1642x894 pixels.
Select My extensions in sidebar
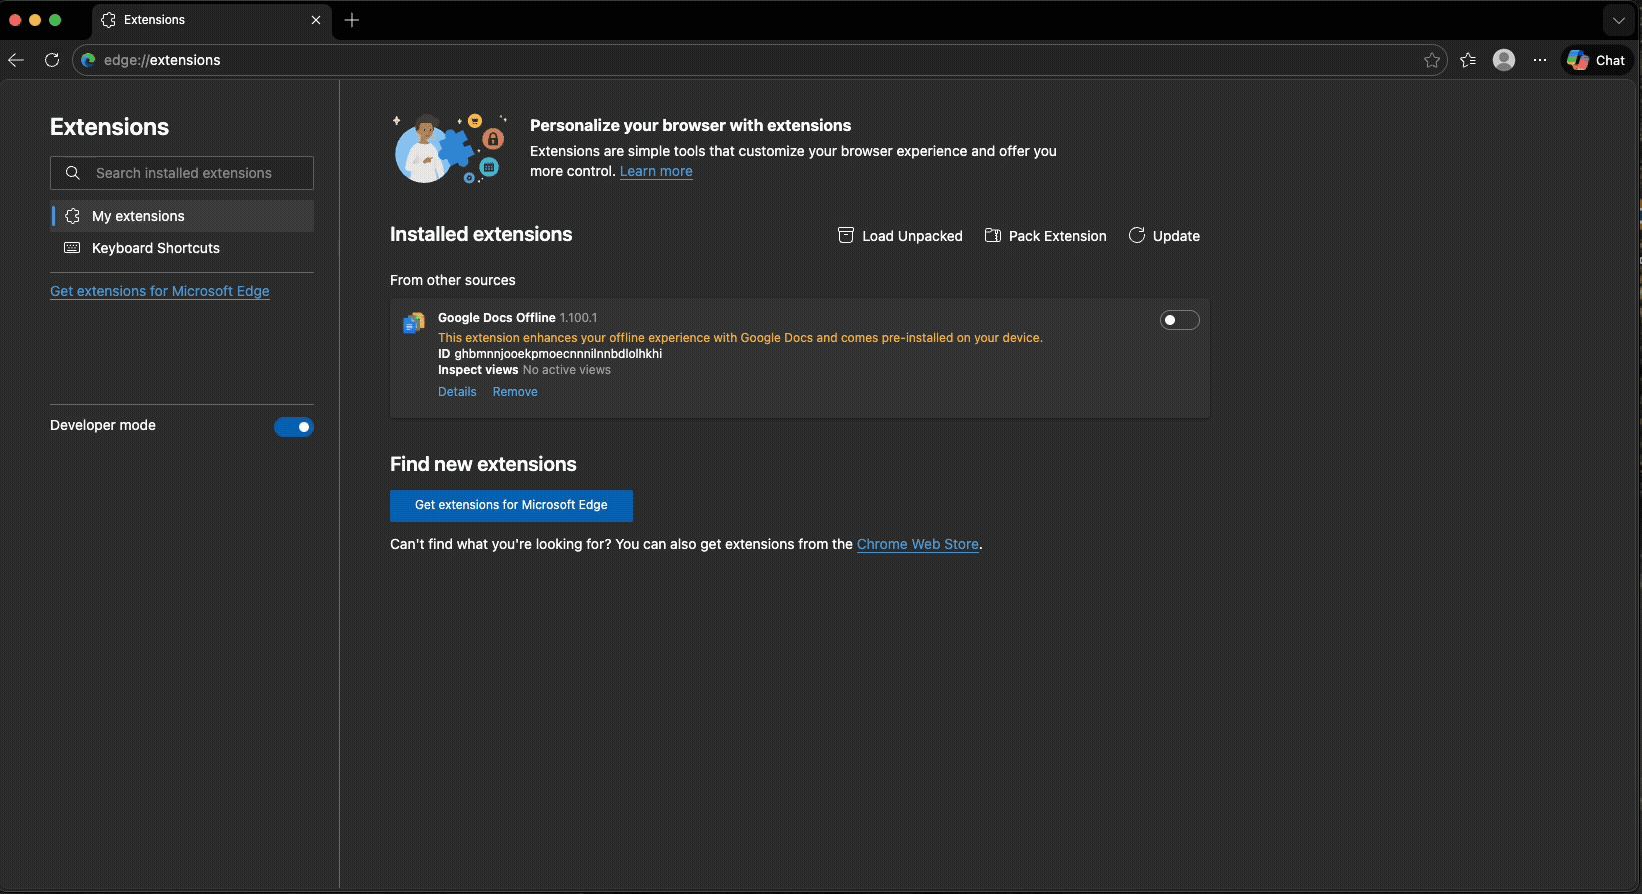(x=182, y=216)
